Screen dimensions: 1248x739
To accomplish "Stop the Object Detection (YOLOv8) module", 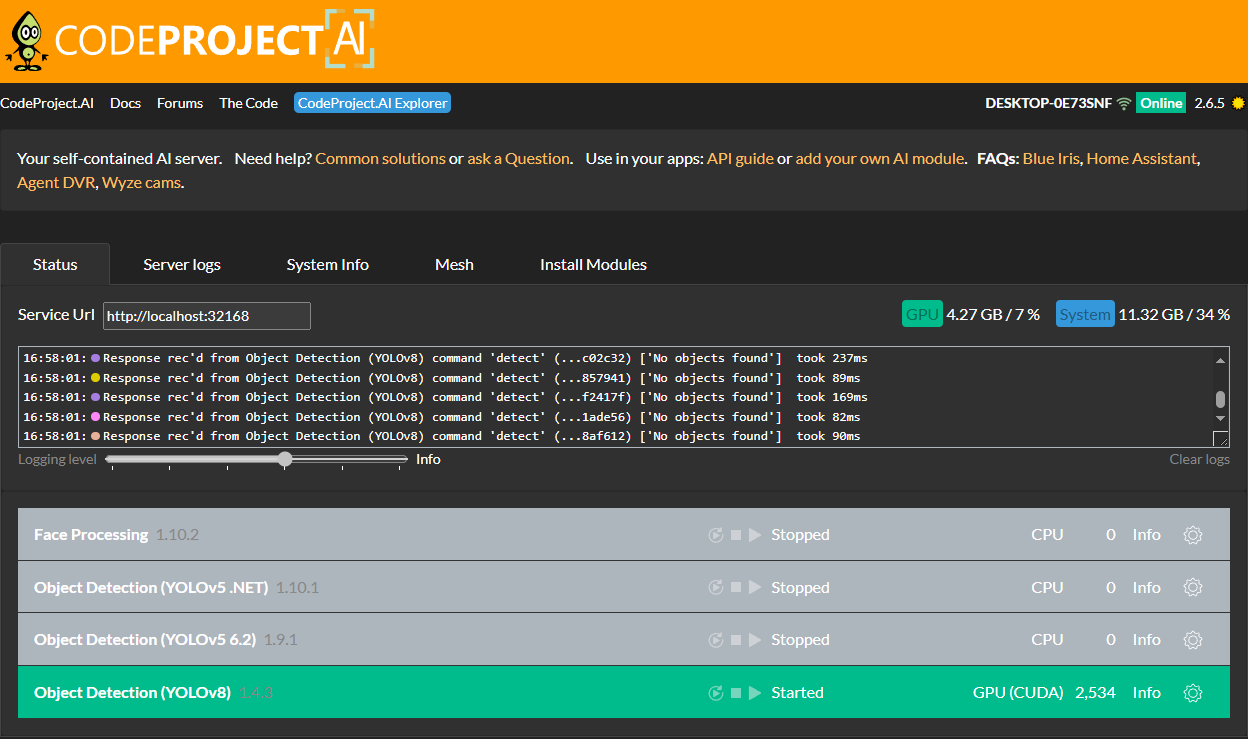I will pyautogui.click(x=736, y=693).
